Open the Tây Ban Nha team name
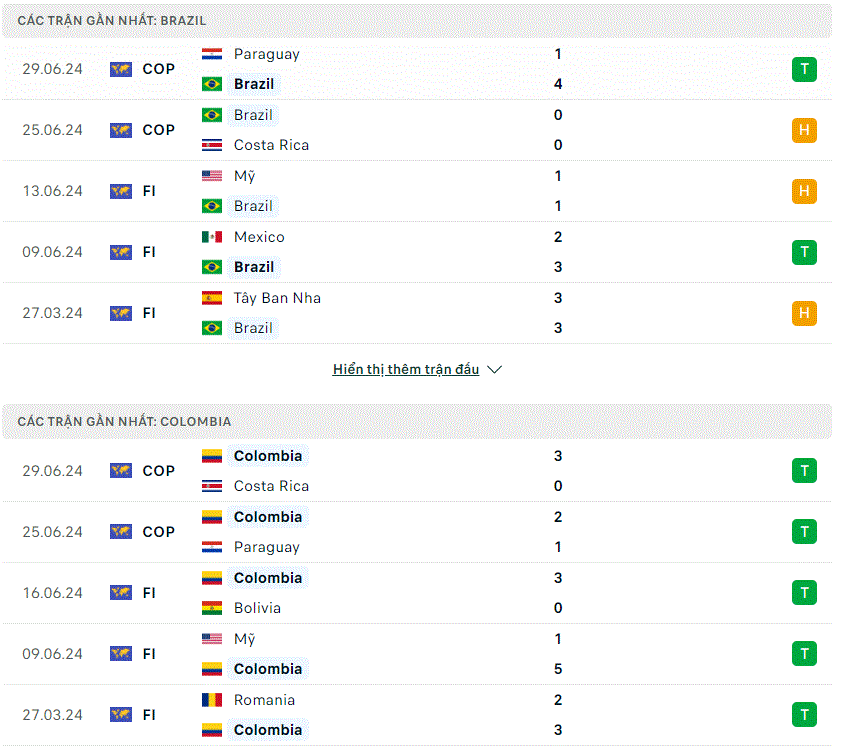The height and width of the screenshot is (749, 847). pyautogui.click(x=277, y=298)
